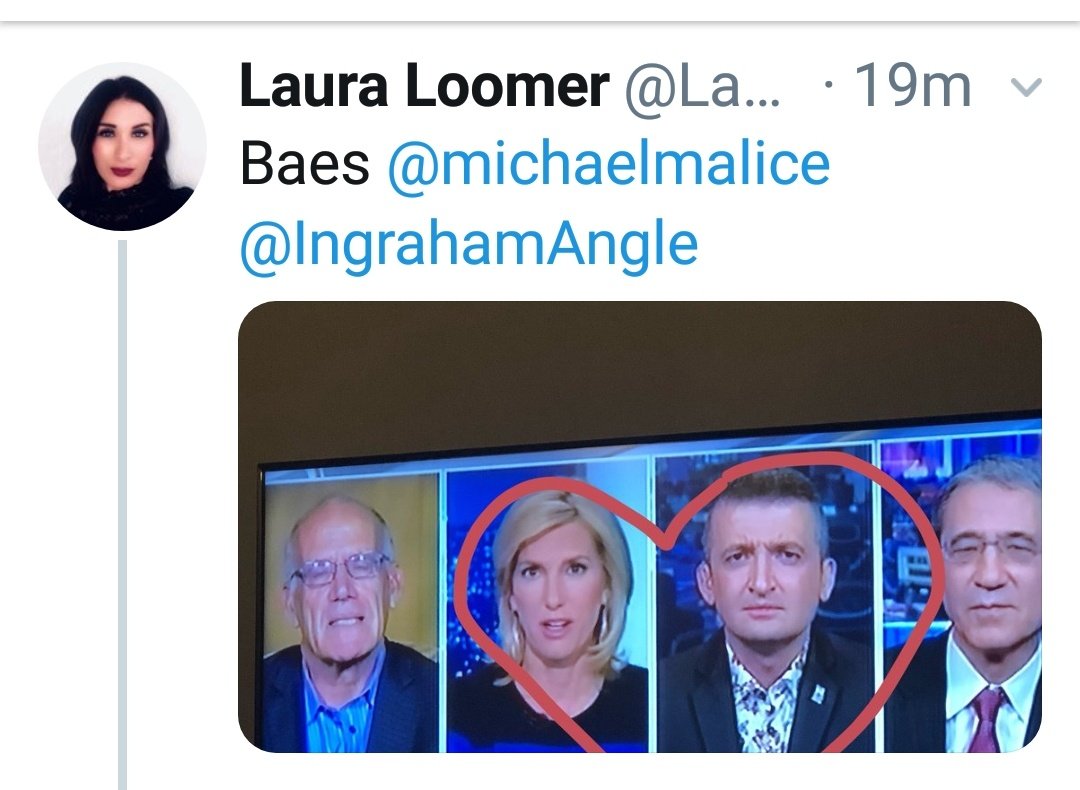Click the tweet text word Baes
1080x790 pixels.
(305, 165)
